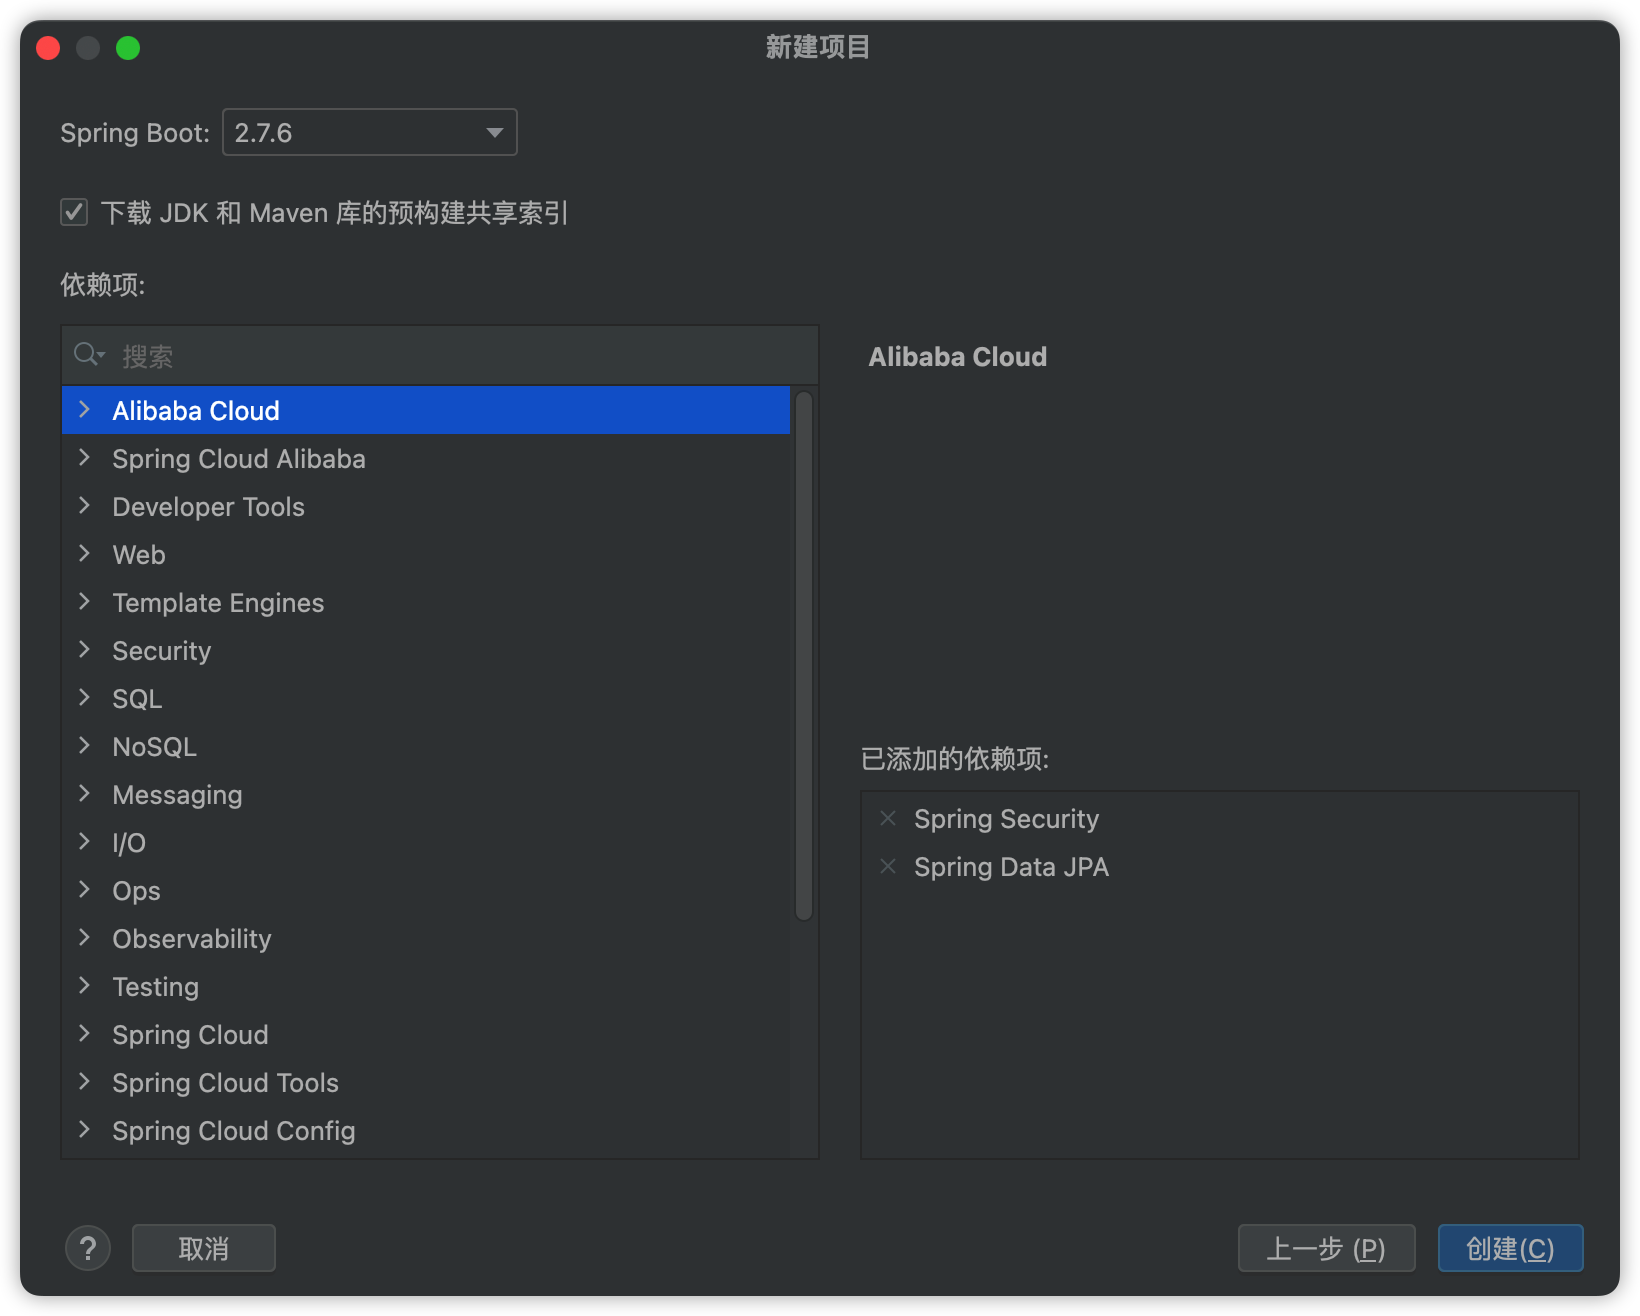
Task: Expand the SQL category chevron
Action: point(85,698)
